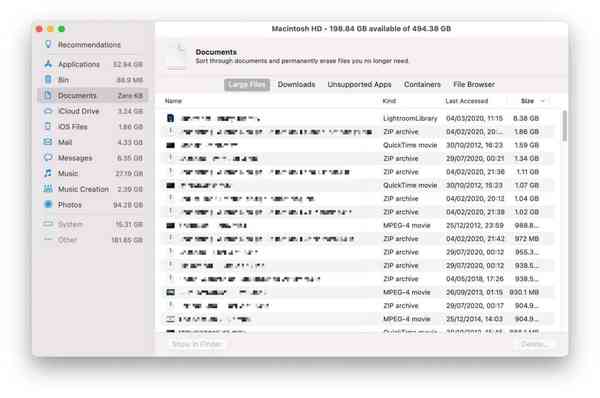The width and height of the screenshot is (600, 398).
Task: Click the Music Creation icon
Action: pos(48,189)
